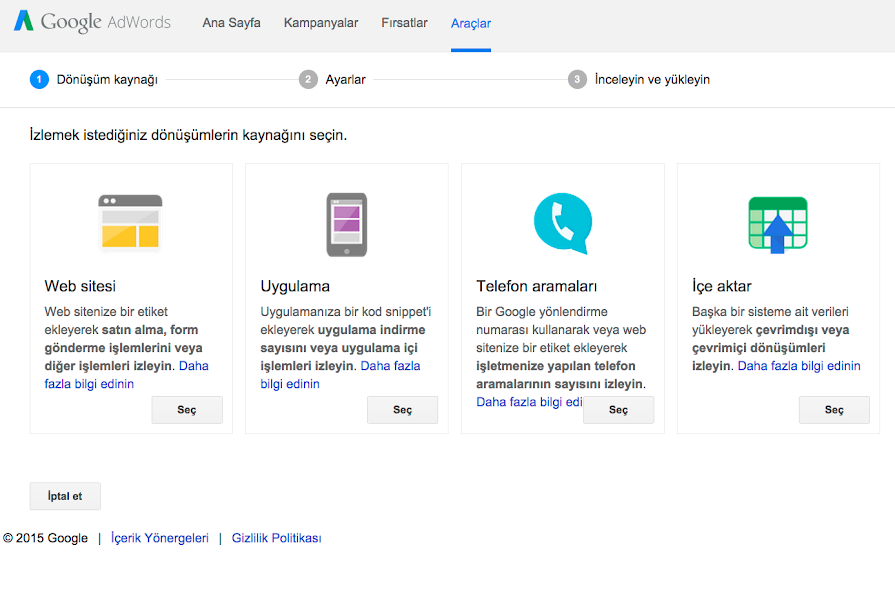This screenshot has width=895, height=616.
Task: Choose Seç for Telefon aramaları
Action: coord(618,410)
